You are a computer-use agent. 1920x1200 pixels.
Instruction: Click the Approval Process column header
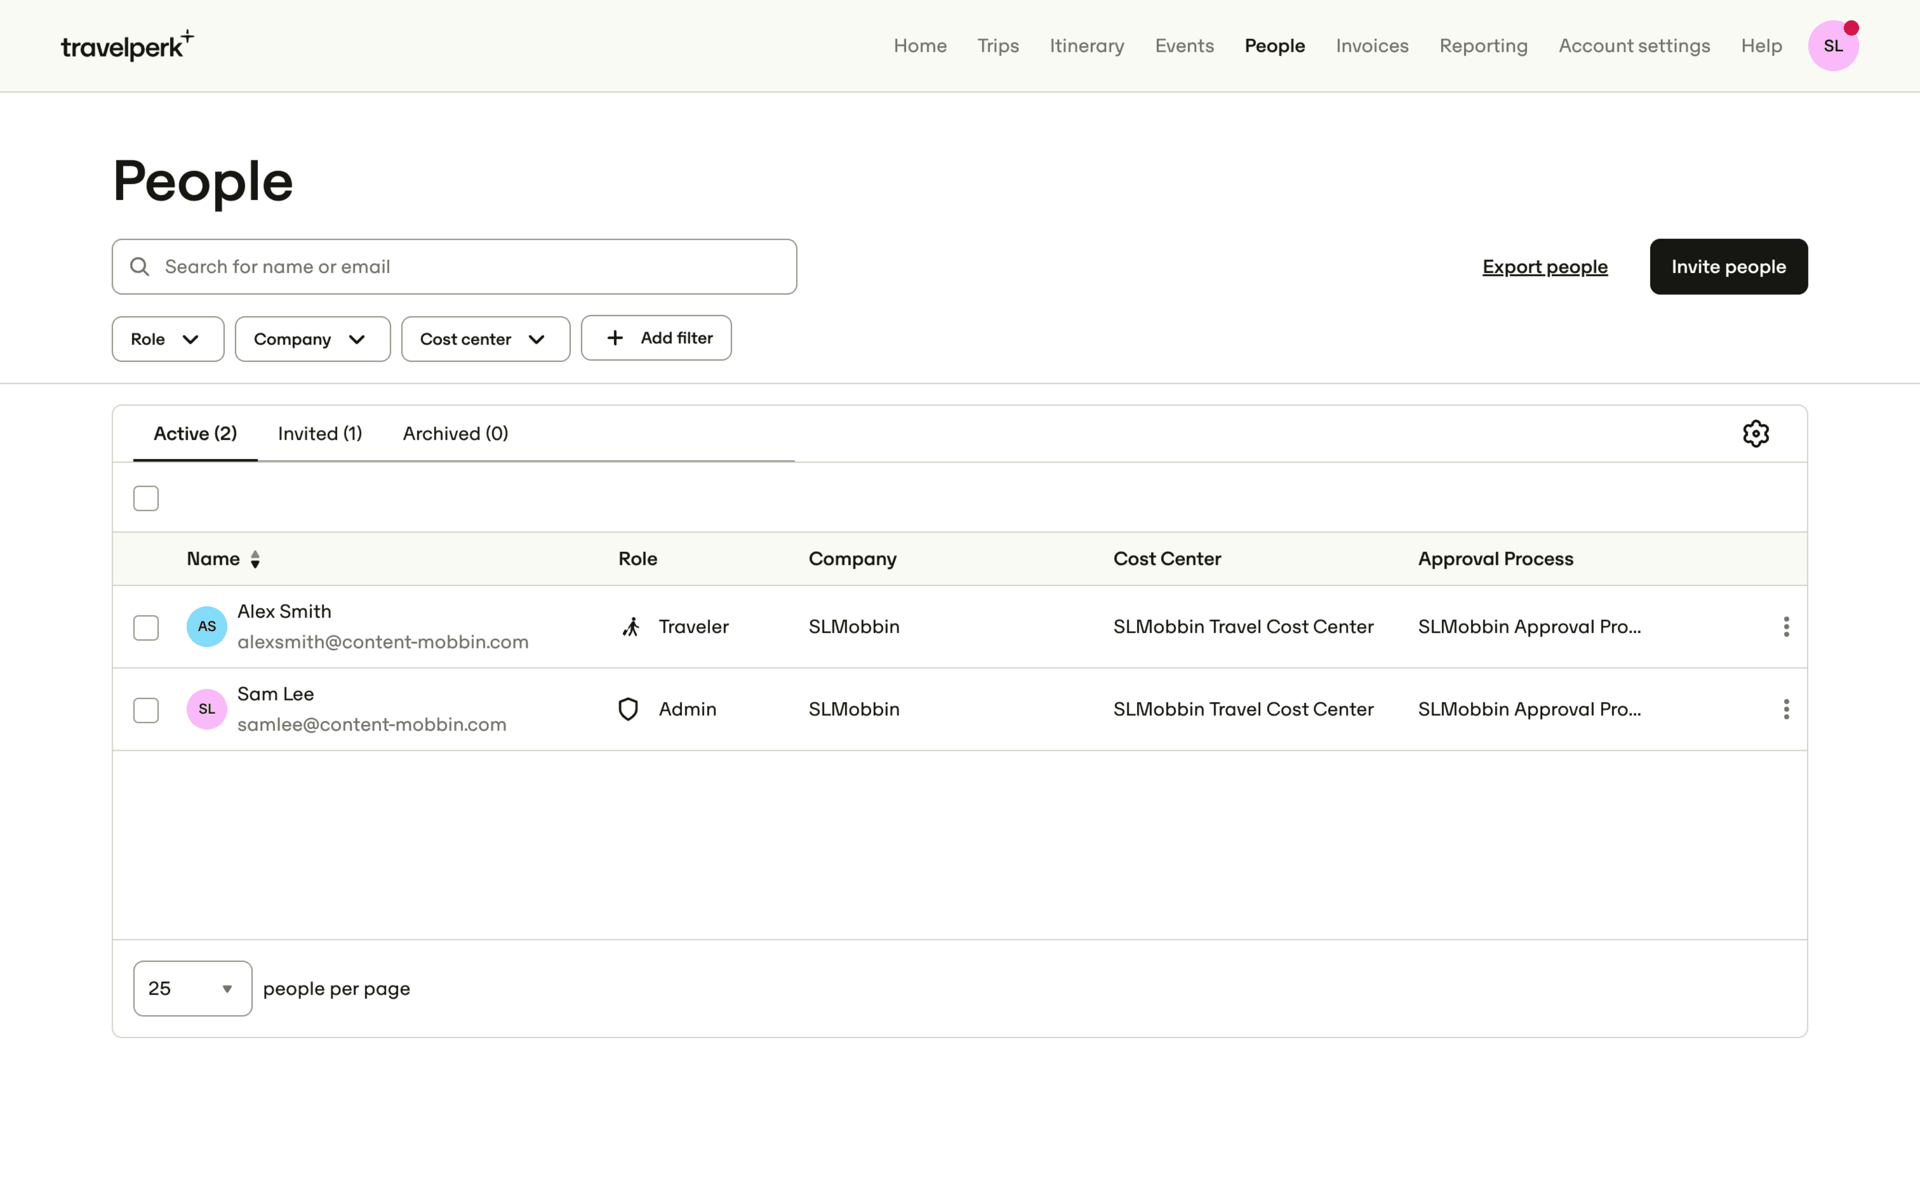1495,559
